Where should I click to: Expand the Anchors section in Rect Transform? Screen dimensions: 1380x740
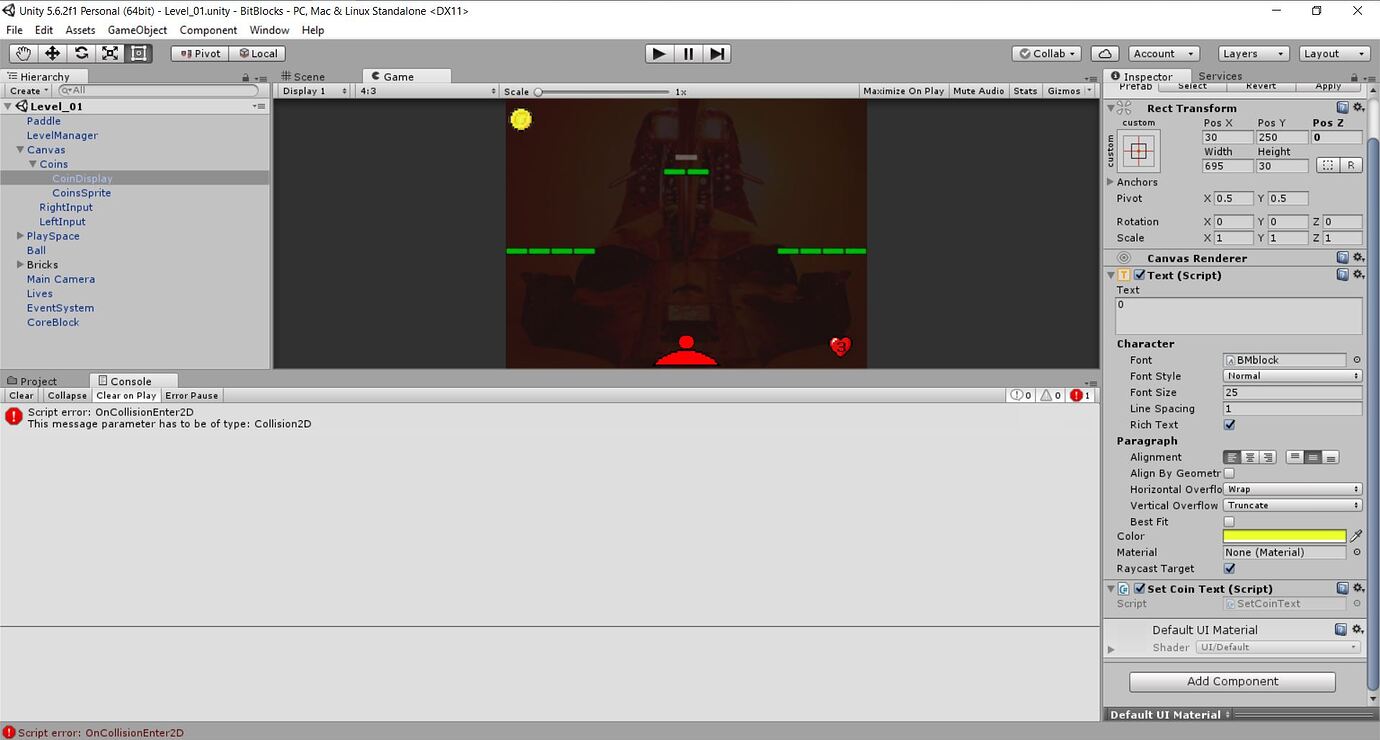pos(1110,182)
